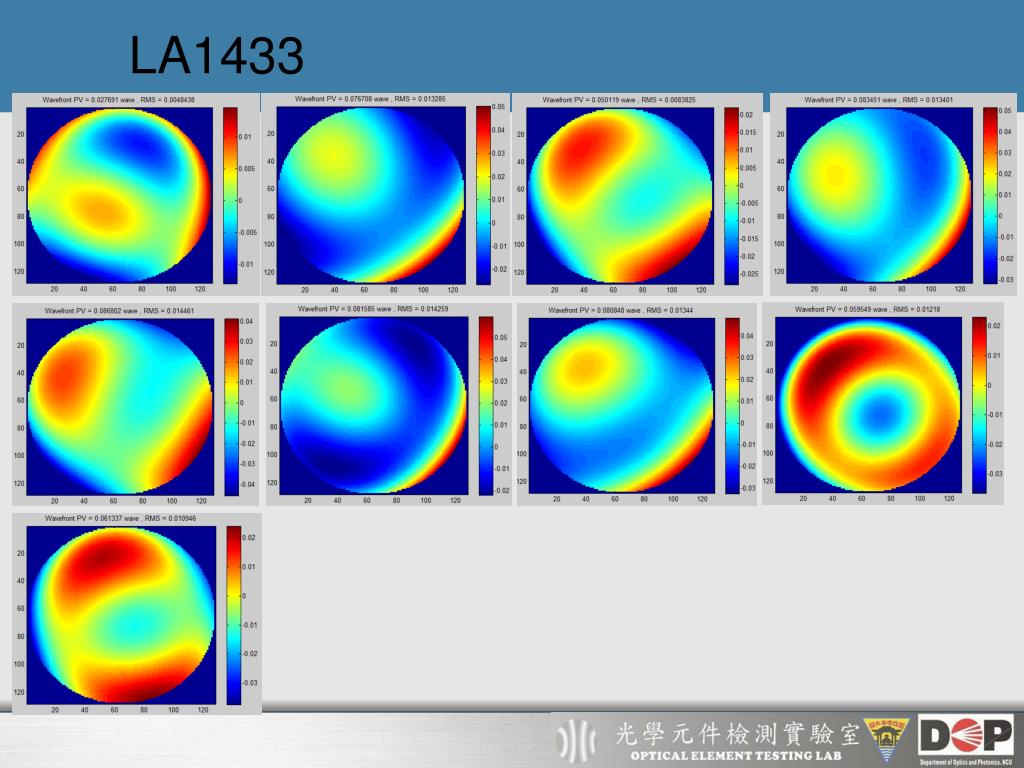Click the DOP department logo
The height and width of the screenshot is (768, 1024).
[966, 736]
